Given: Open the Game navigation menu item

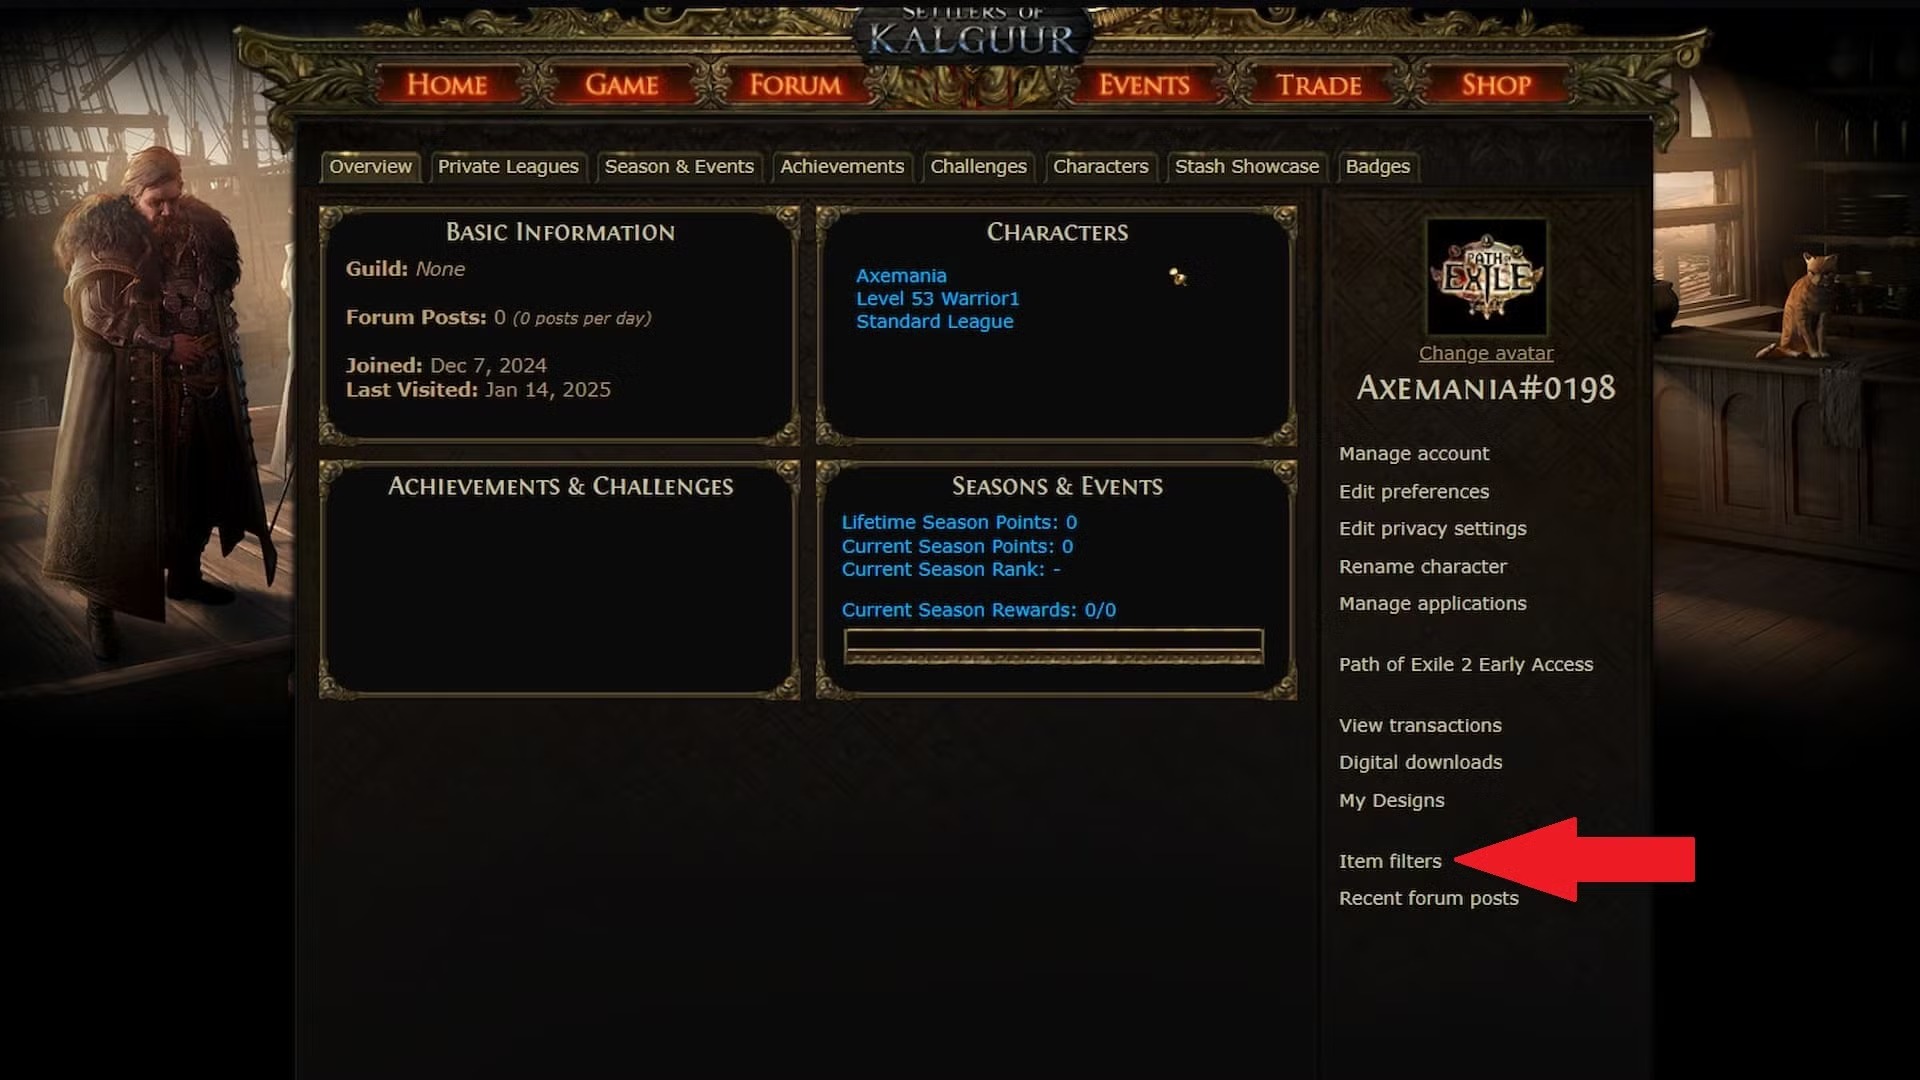Looking at the screenshot, I should (x=622, y=82).
